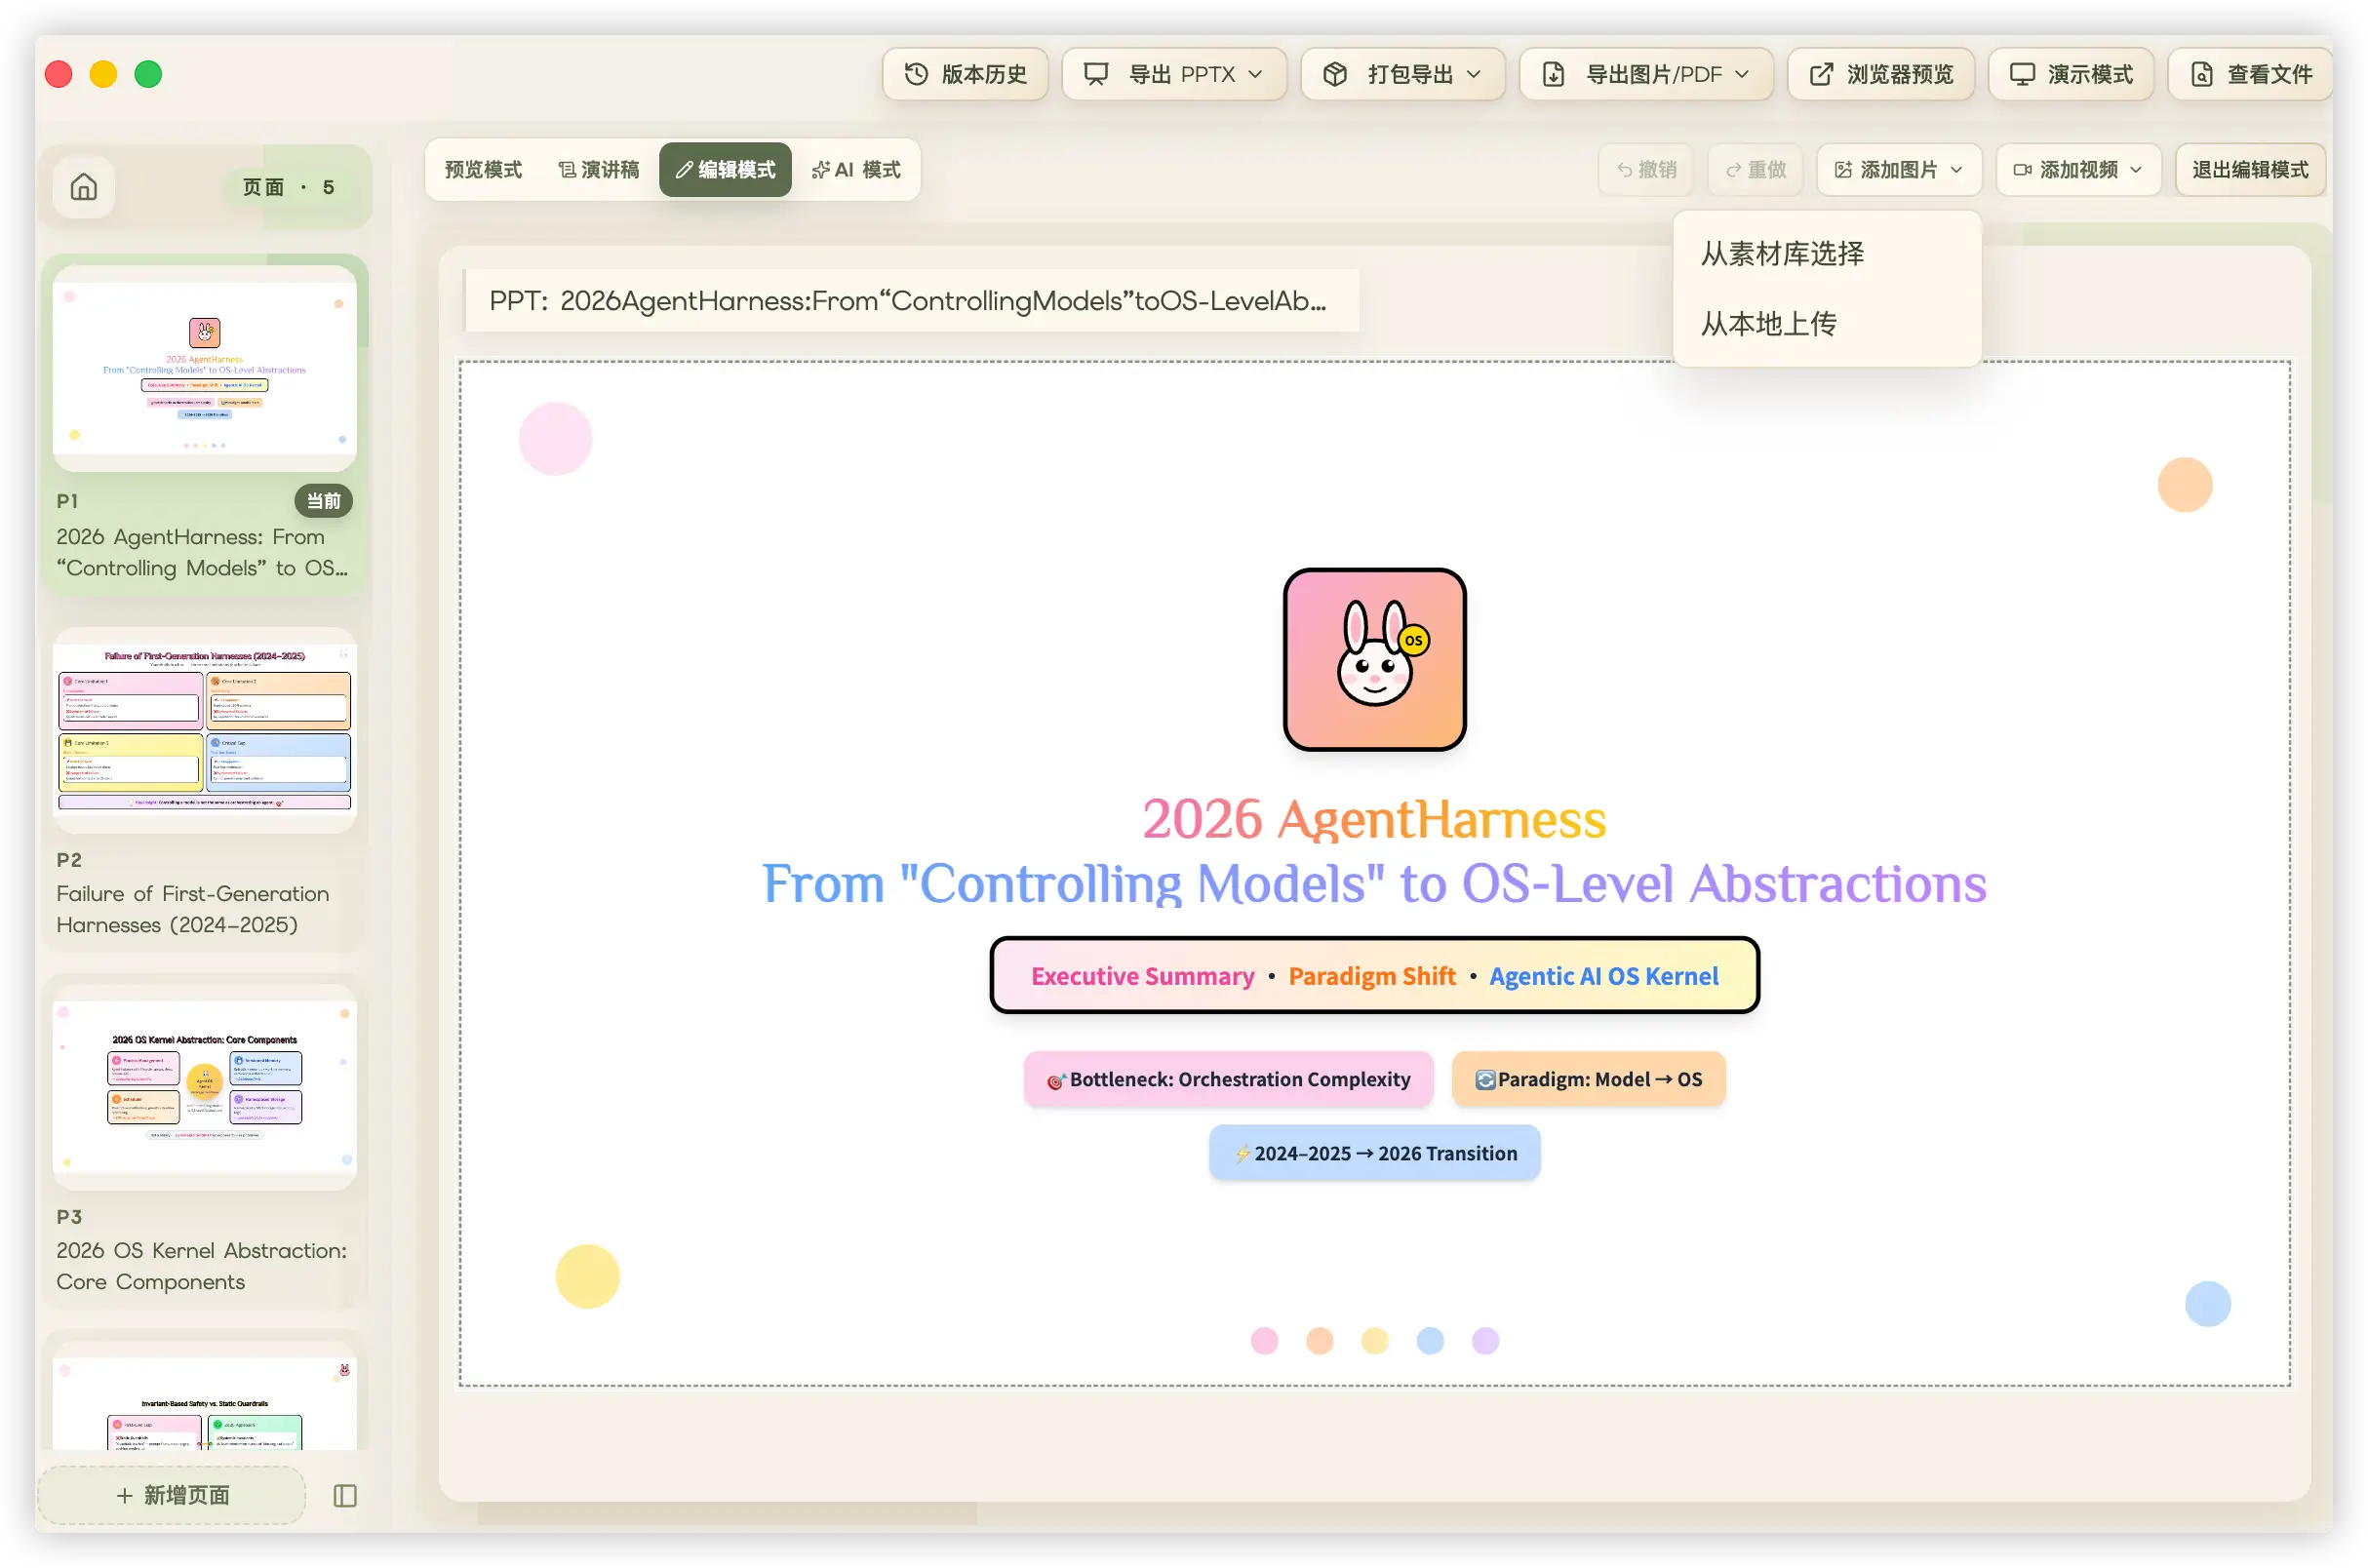Image resolution: width=2368 pixels, height=1568 pixels.
Task: Expand the 导出 PPTX dropdown
Action: (x=1174, y=74)
